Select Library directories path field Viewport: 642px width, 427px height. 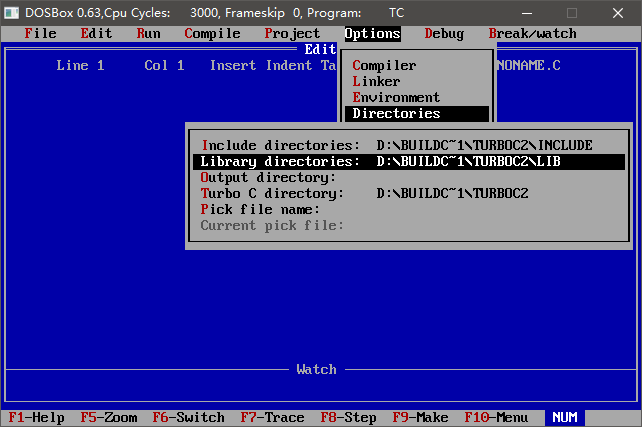tap(484, 162)
